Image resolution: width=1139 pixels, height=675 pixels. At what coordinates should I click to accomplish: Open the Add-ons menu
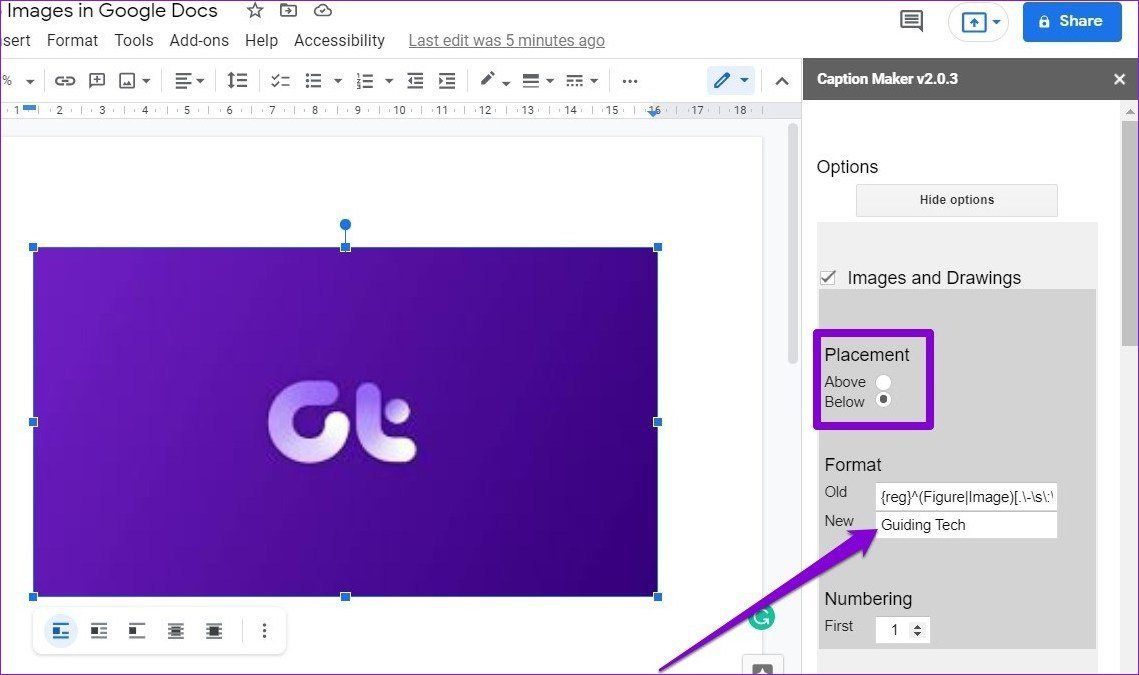point(199,41)
